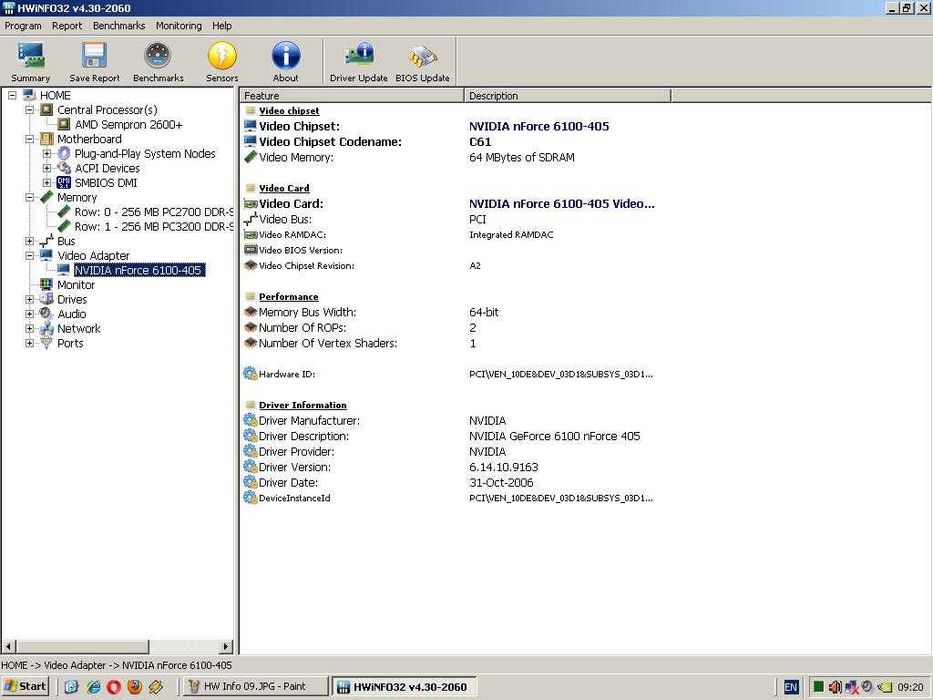Expand the Drives node

29,299
